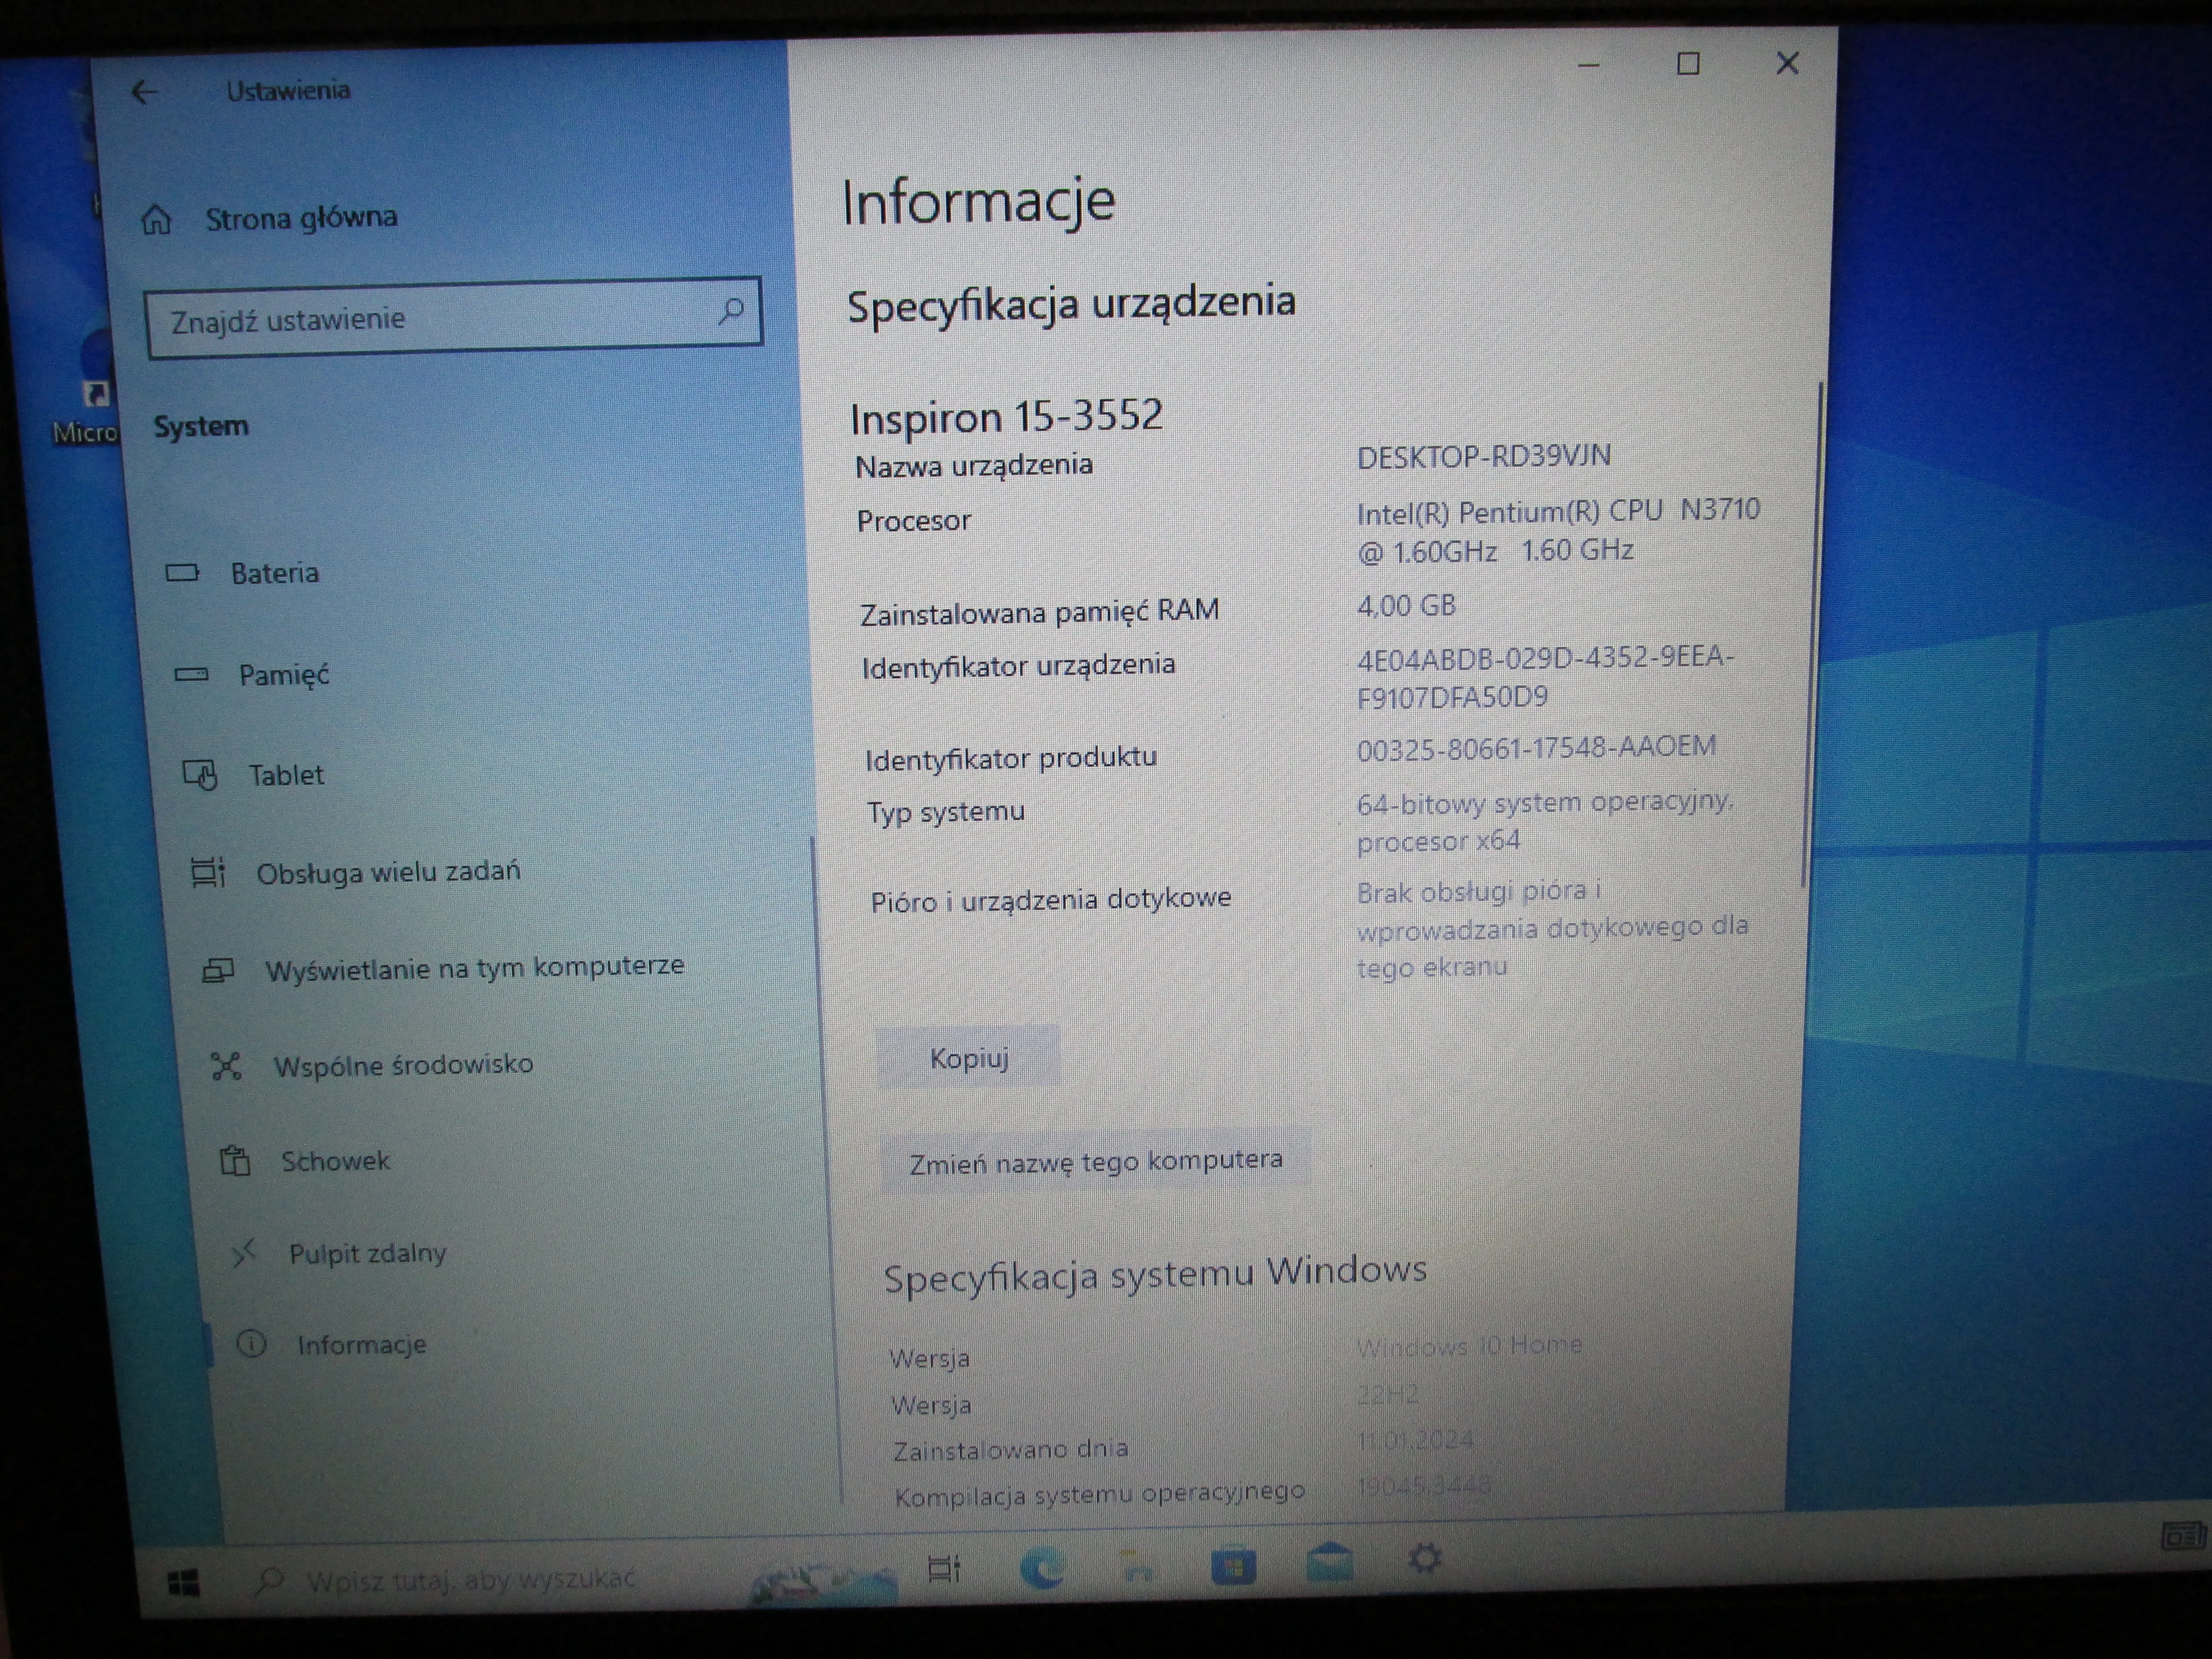Image resolution: width=2212 pixels, height=1659 pixels.
Task: Click taskbar search box Wpisz tutaj
Action: coord(470,1580)
